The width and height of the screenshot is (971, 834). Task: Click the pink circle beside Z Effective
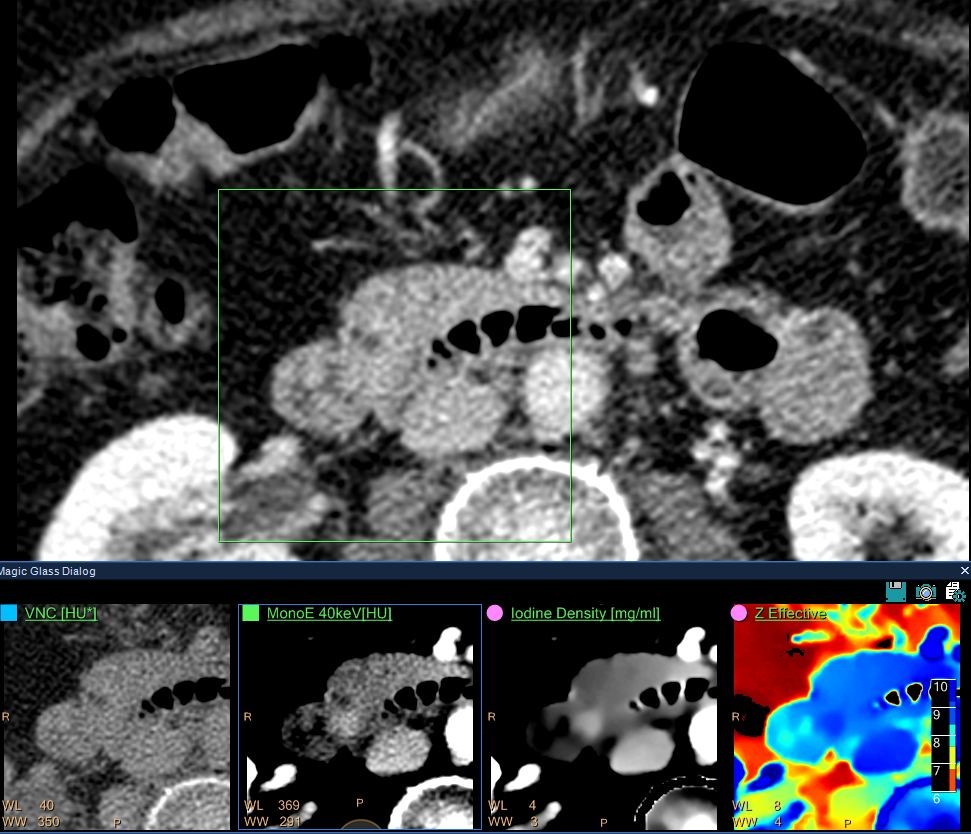(739, 613)
